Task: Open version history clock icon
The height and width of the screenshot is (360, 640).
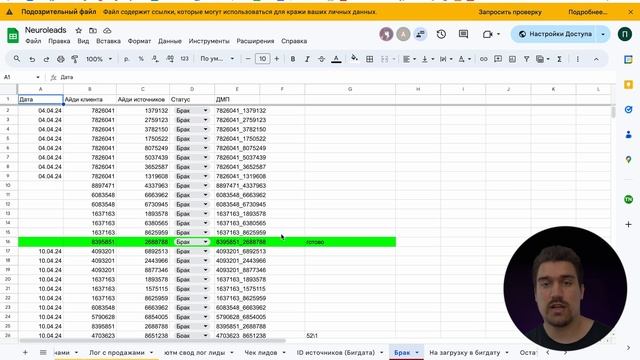Action: [441, 34]
